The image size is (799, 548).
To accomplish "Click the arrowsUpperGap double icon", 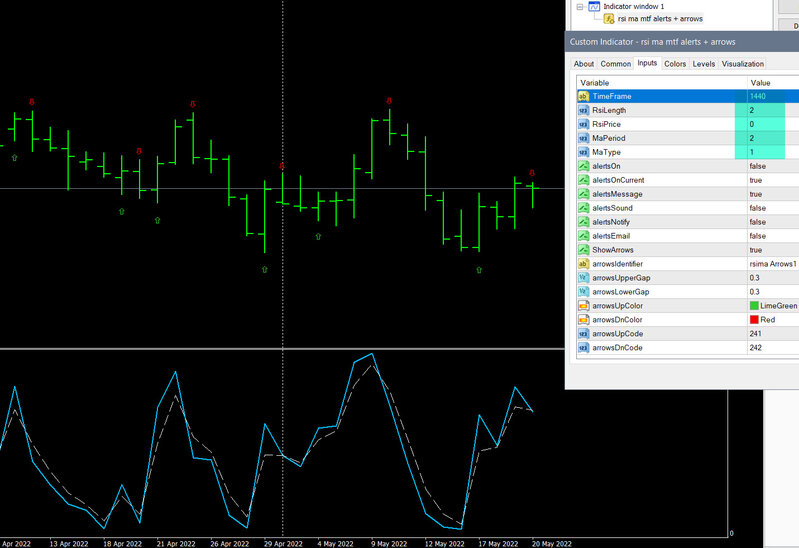I will (x=583, y=278).
